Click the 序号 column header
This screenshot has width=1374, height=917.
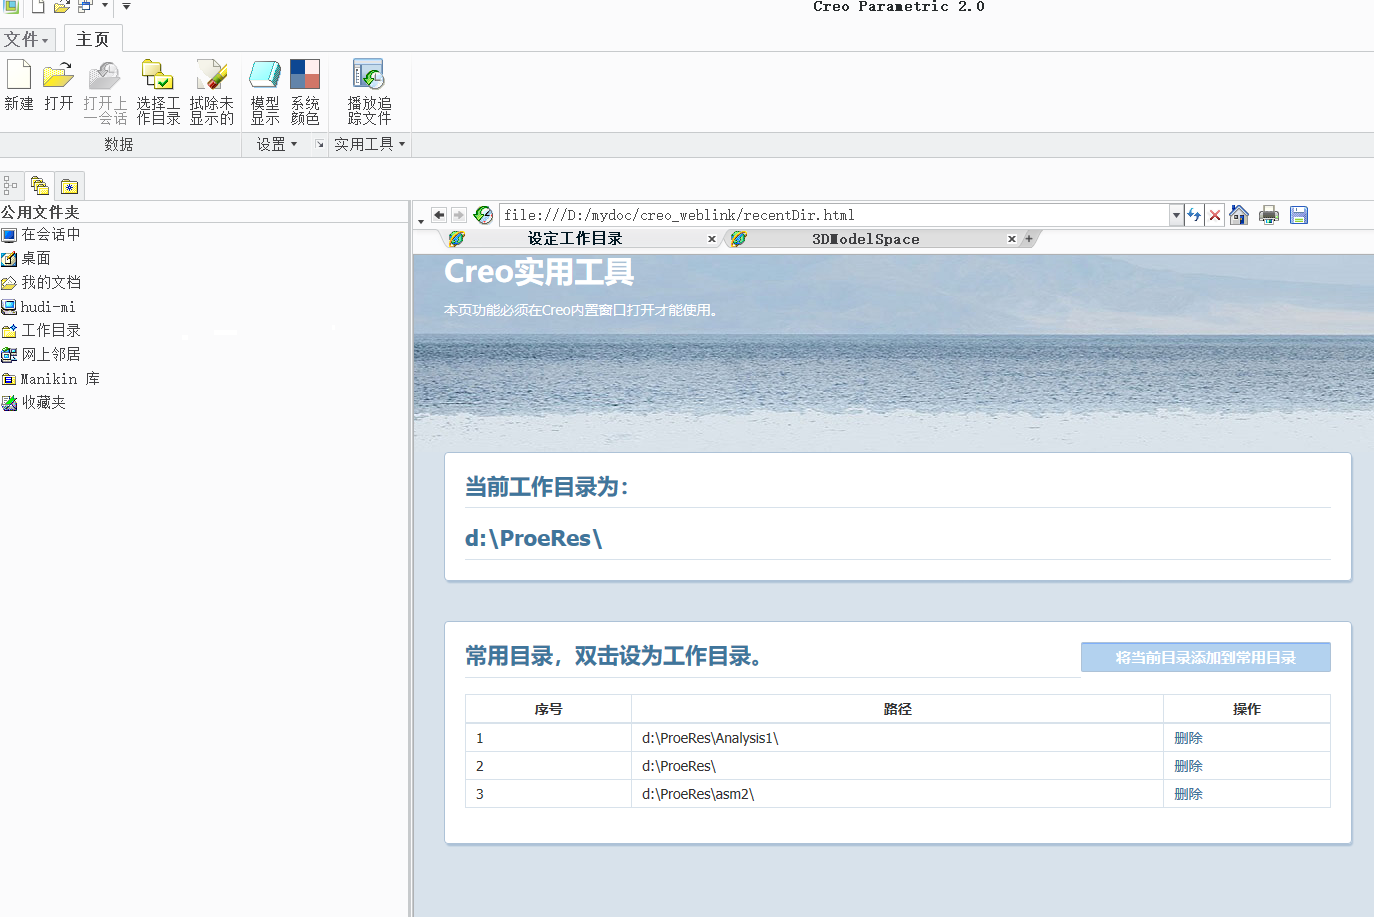pos(548,709)
